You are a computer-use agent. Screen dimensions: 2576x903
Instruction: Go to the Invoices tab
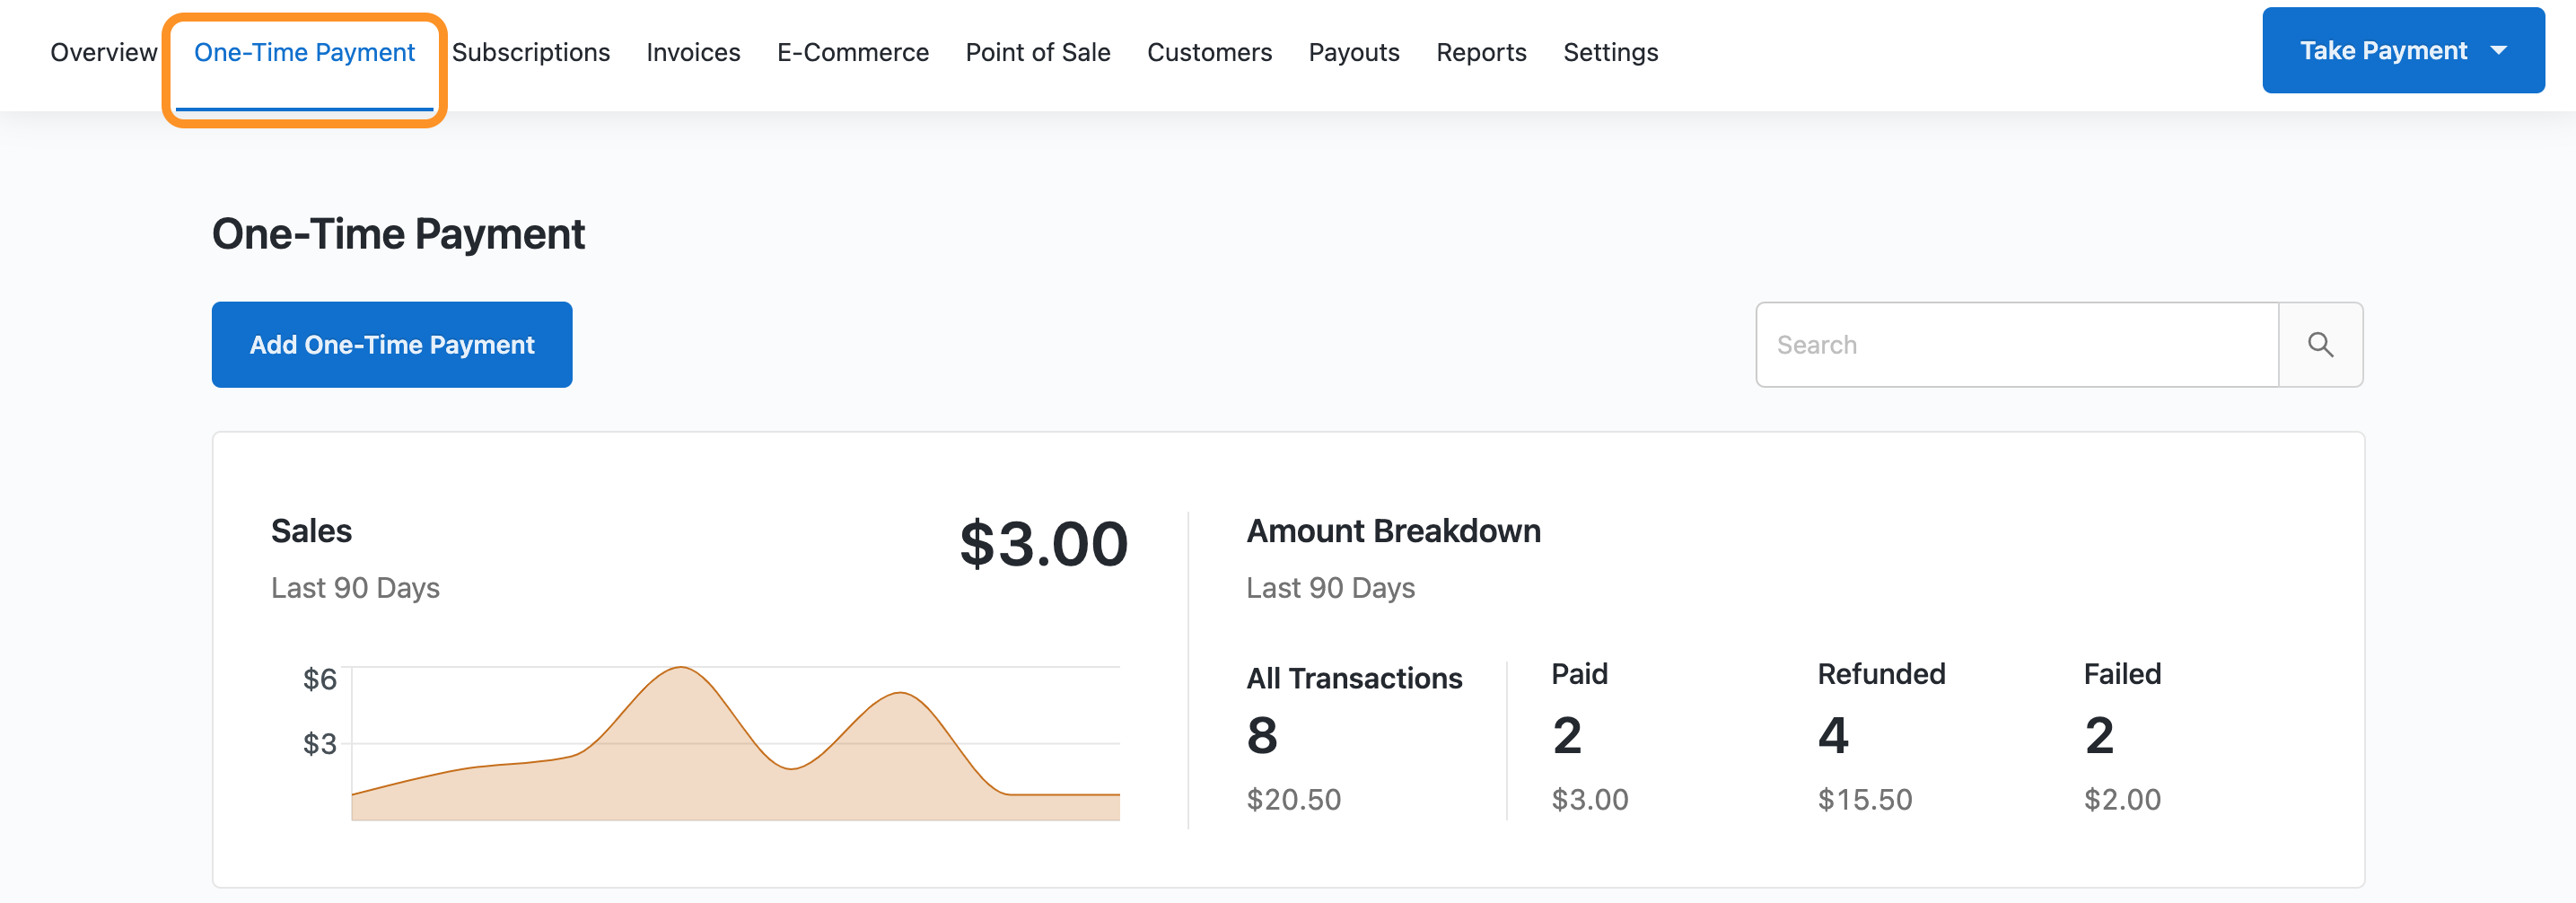coord(693,52)
